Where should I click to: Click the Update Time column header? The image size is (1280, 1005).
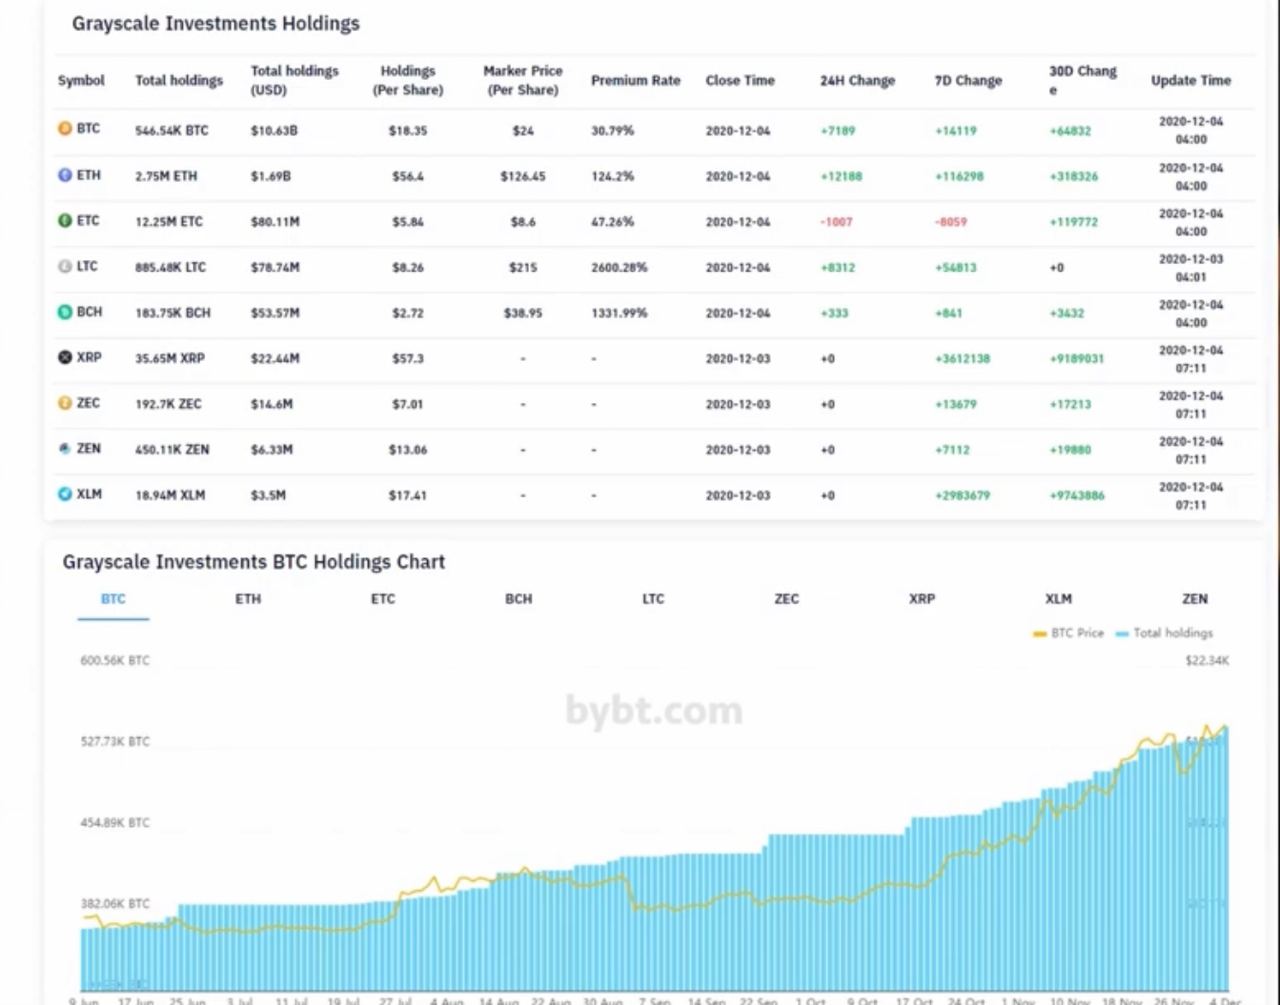click(x=1191, y=80)
